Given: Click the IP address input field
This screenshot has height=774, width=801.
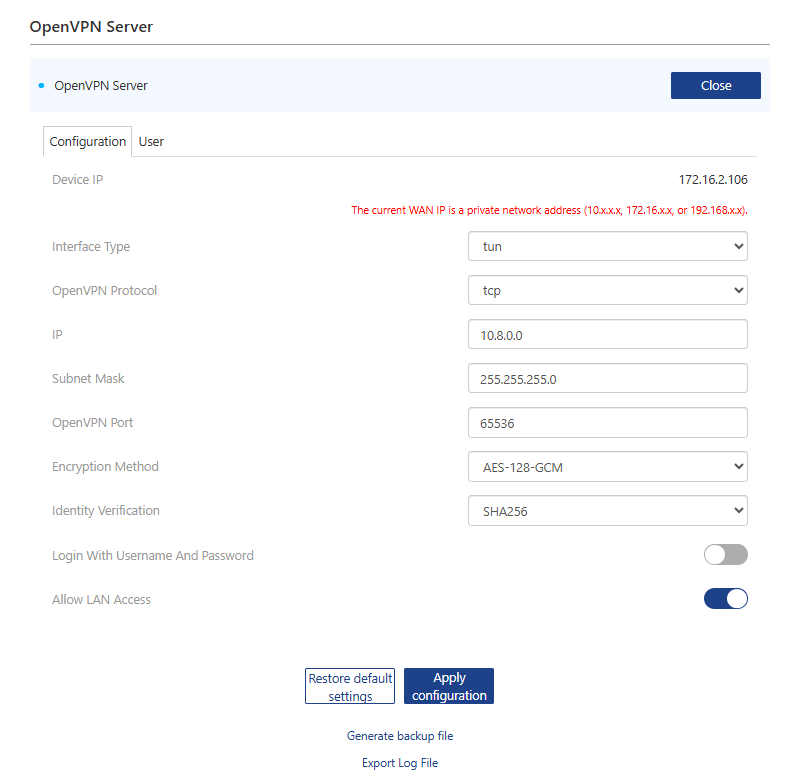Looking at the screenshot, I should point(607,334).
